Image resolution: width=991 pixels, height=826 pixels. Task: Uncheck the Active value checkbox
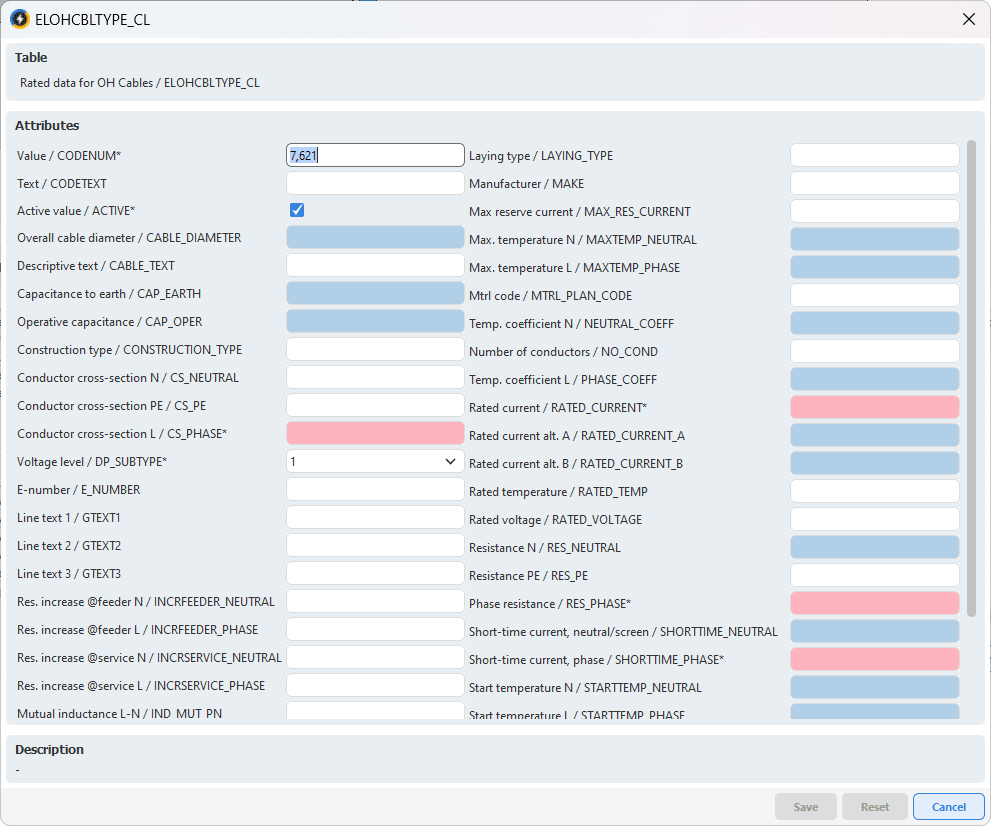[296, 210]
